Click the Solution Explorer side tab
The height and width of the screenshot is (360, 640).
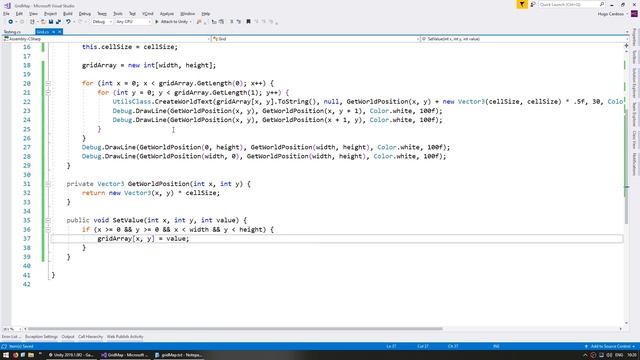(634, 83)
